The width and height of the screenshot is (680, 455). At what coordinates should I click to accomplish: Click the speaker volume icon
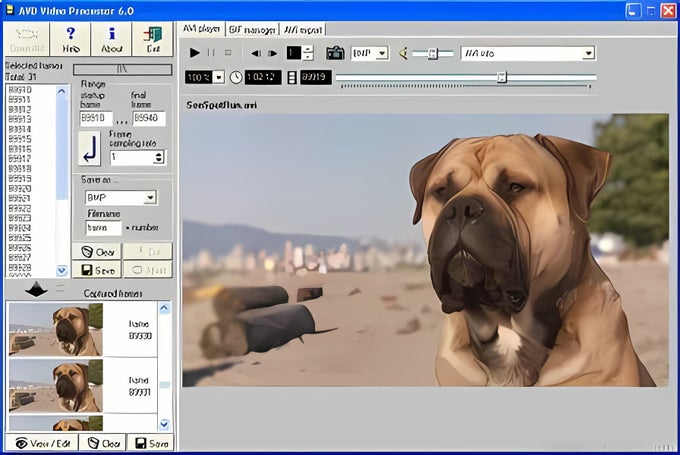[x=403, y=53]
